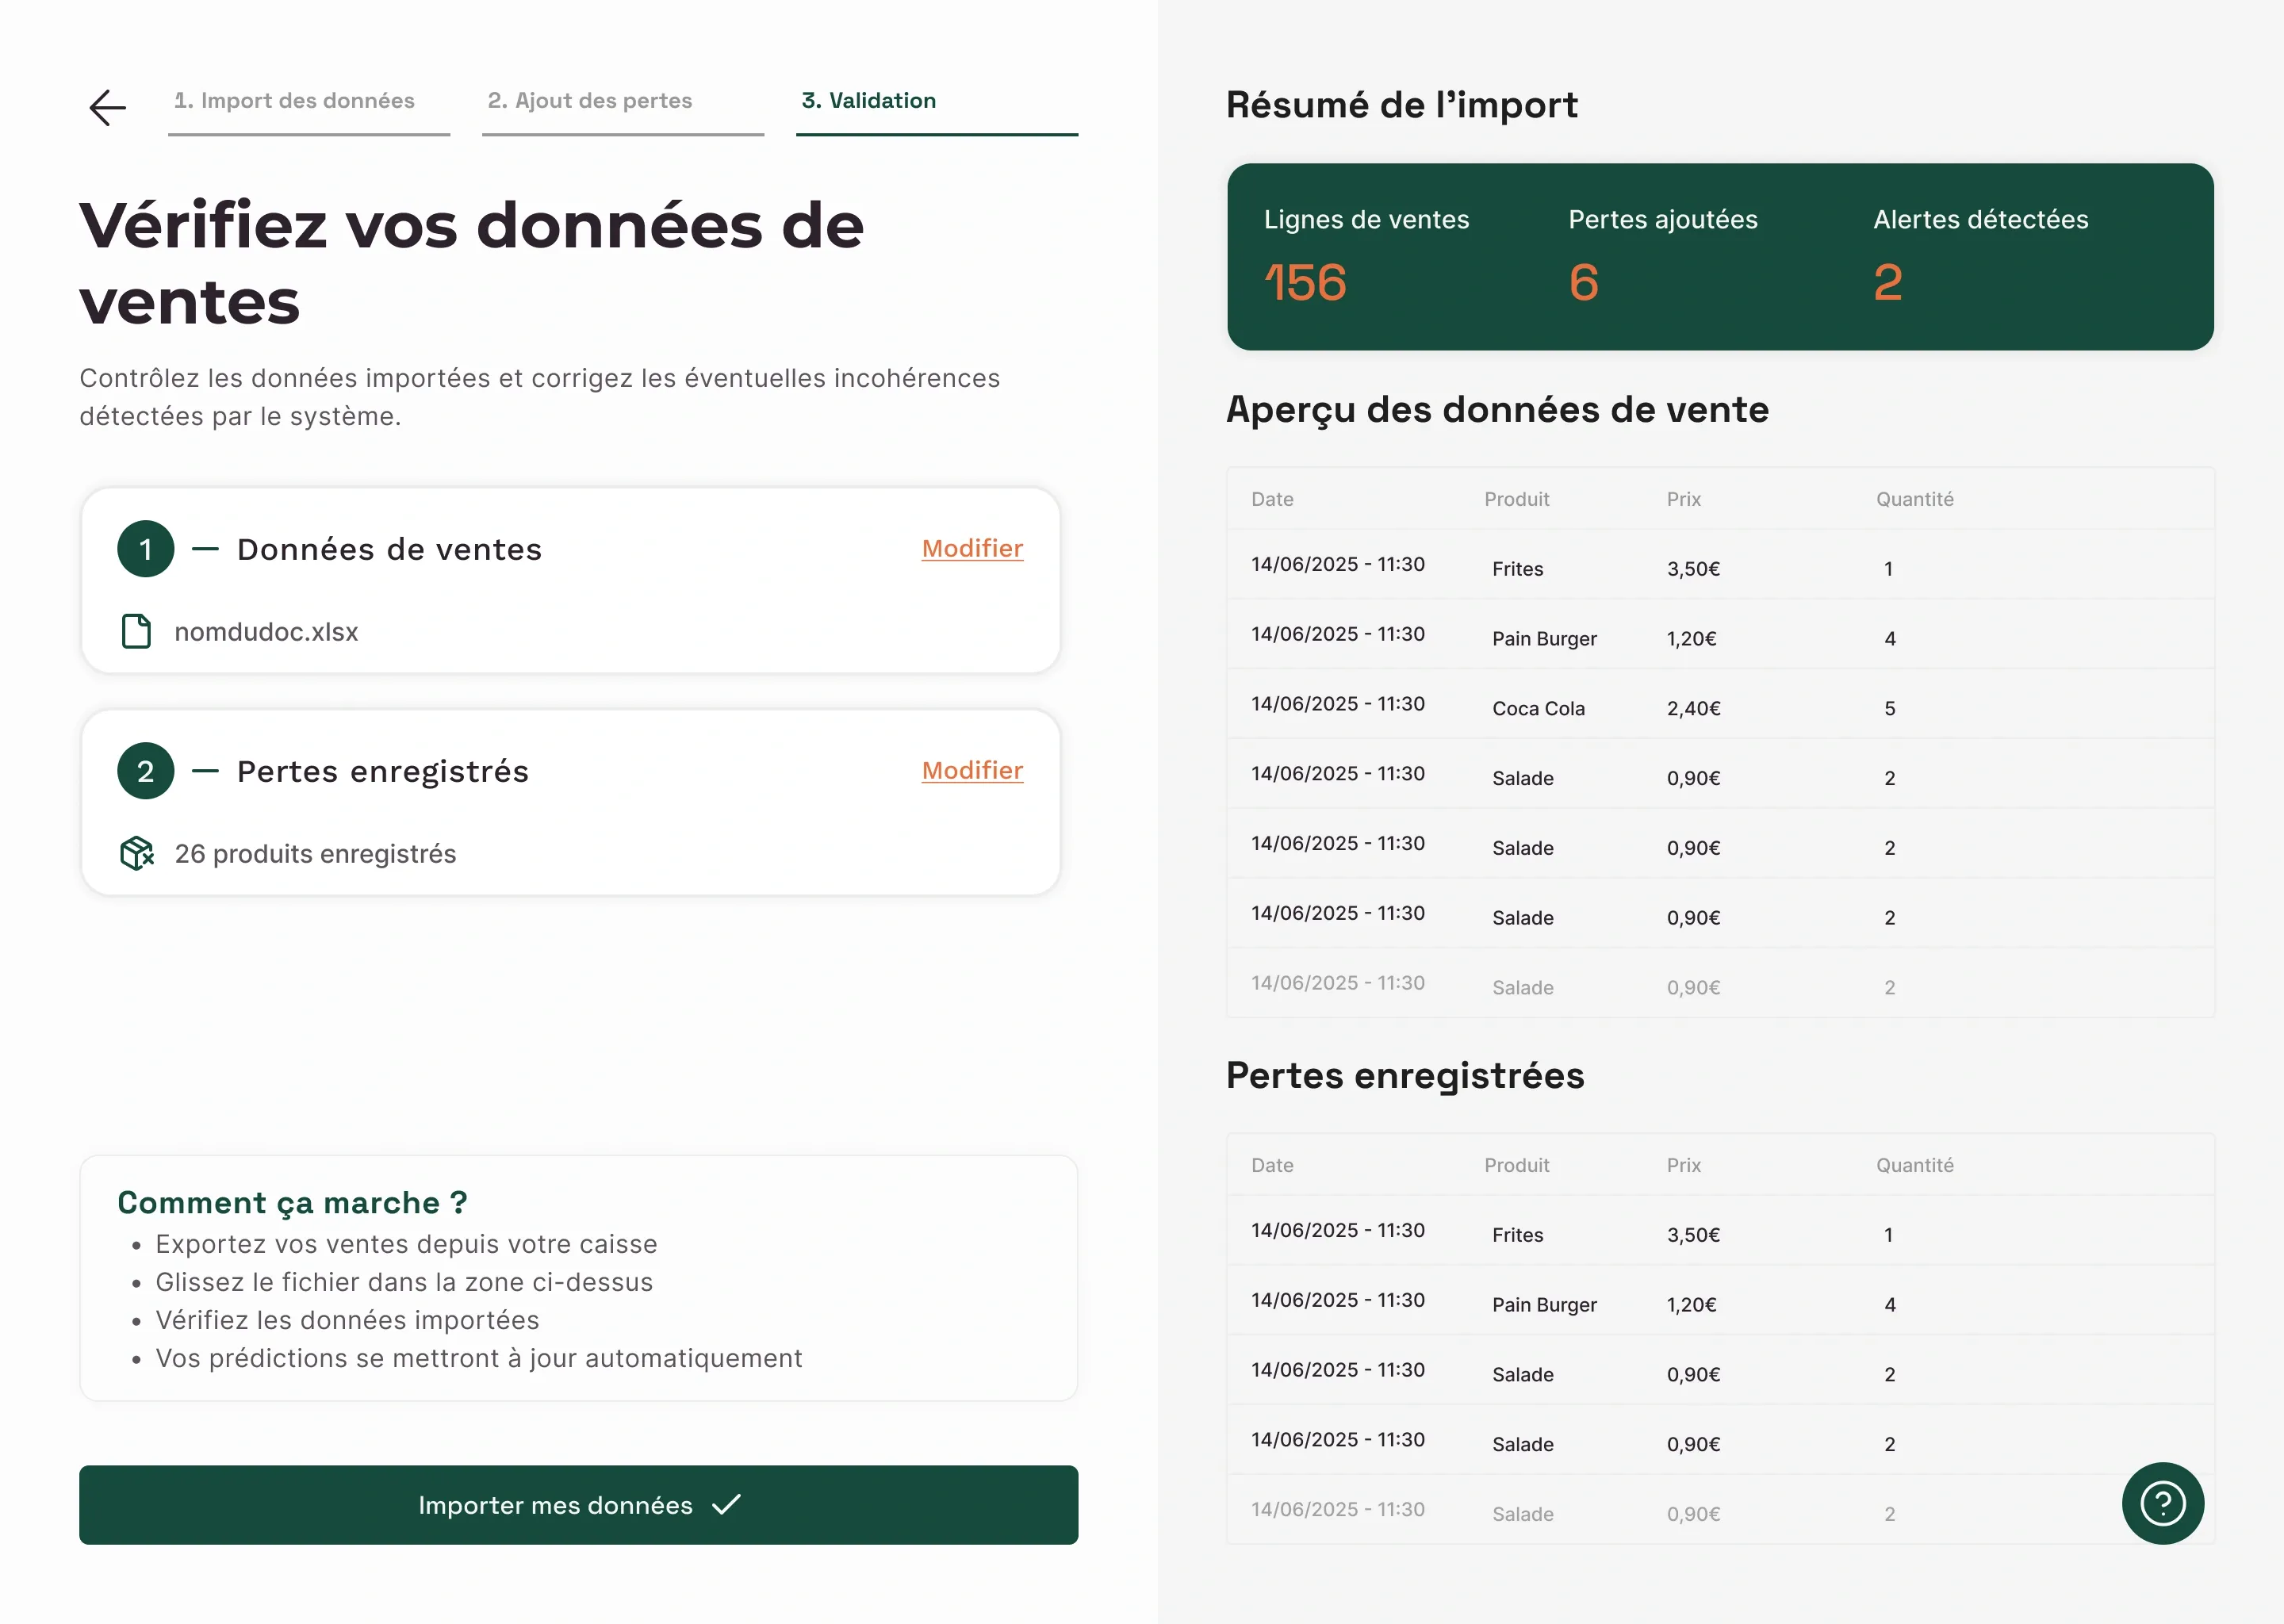Modify the Pertes enregistrés section
The width and height of the screenshot is (2284, 1624).
(972, 770)
